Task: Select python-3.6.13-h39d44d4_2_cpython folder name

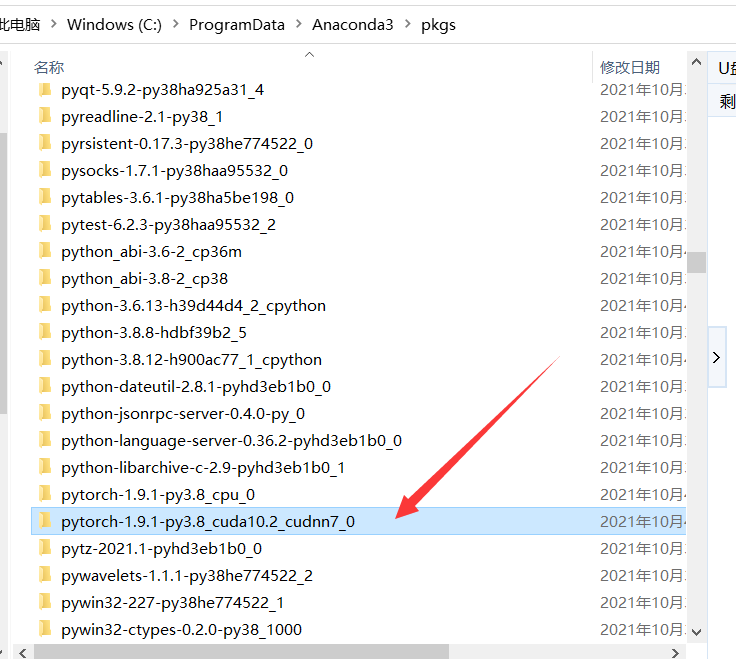Action: (x=193, y=306)
